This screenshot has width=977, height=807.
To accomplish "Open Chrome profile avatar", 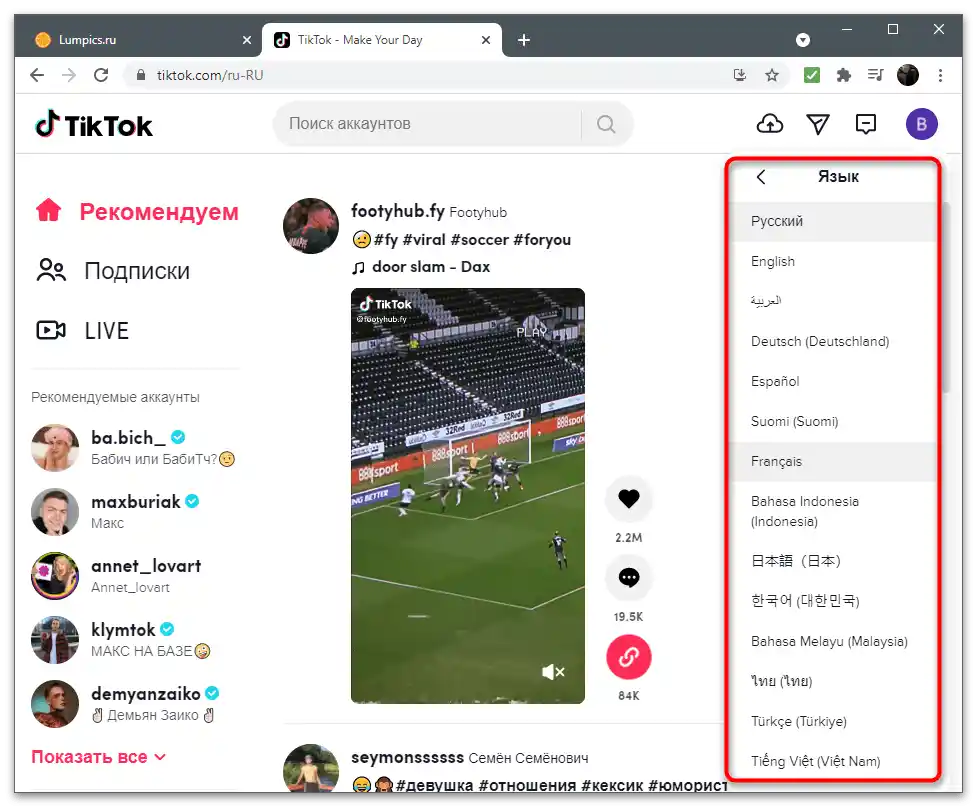I will (x=908, y=75).
